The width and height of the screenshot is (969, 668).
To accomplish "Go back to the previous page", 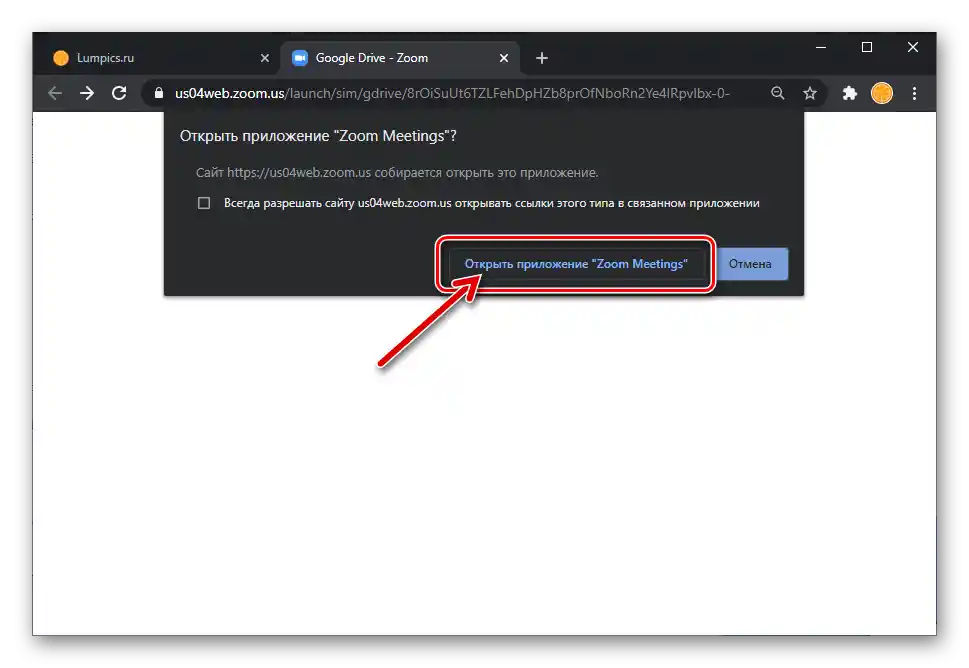I will (x=55, y=93).
